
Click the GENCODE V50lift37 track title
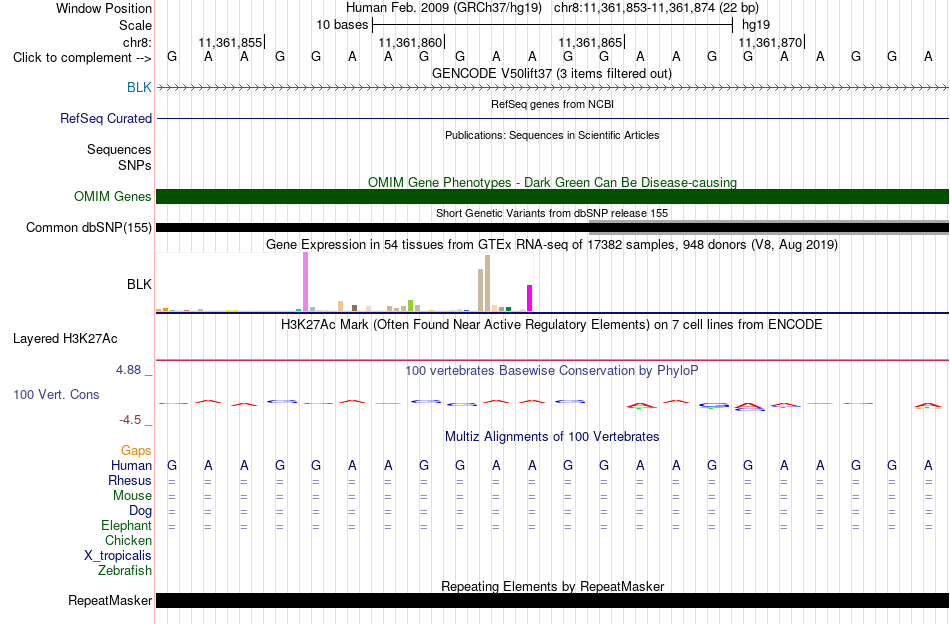click(552, 73)
